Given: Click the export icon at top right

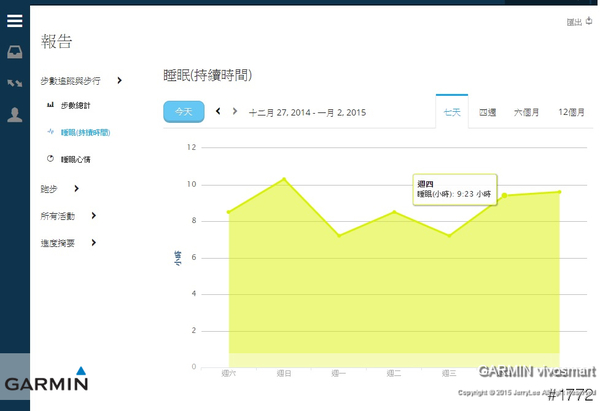Looking at the screenshot, I should pyautogui.click(x=589, y=21).
